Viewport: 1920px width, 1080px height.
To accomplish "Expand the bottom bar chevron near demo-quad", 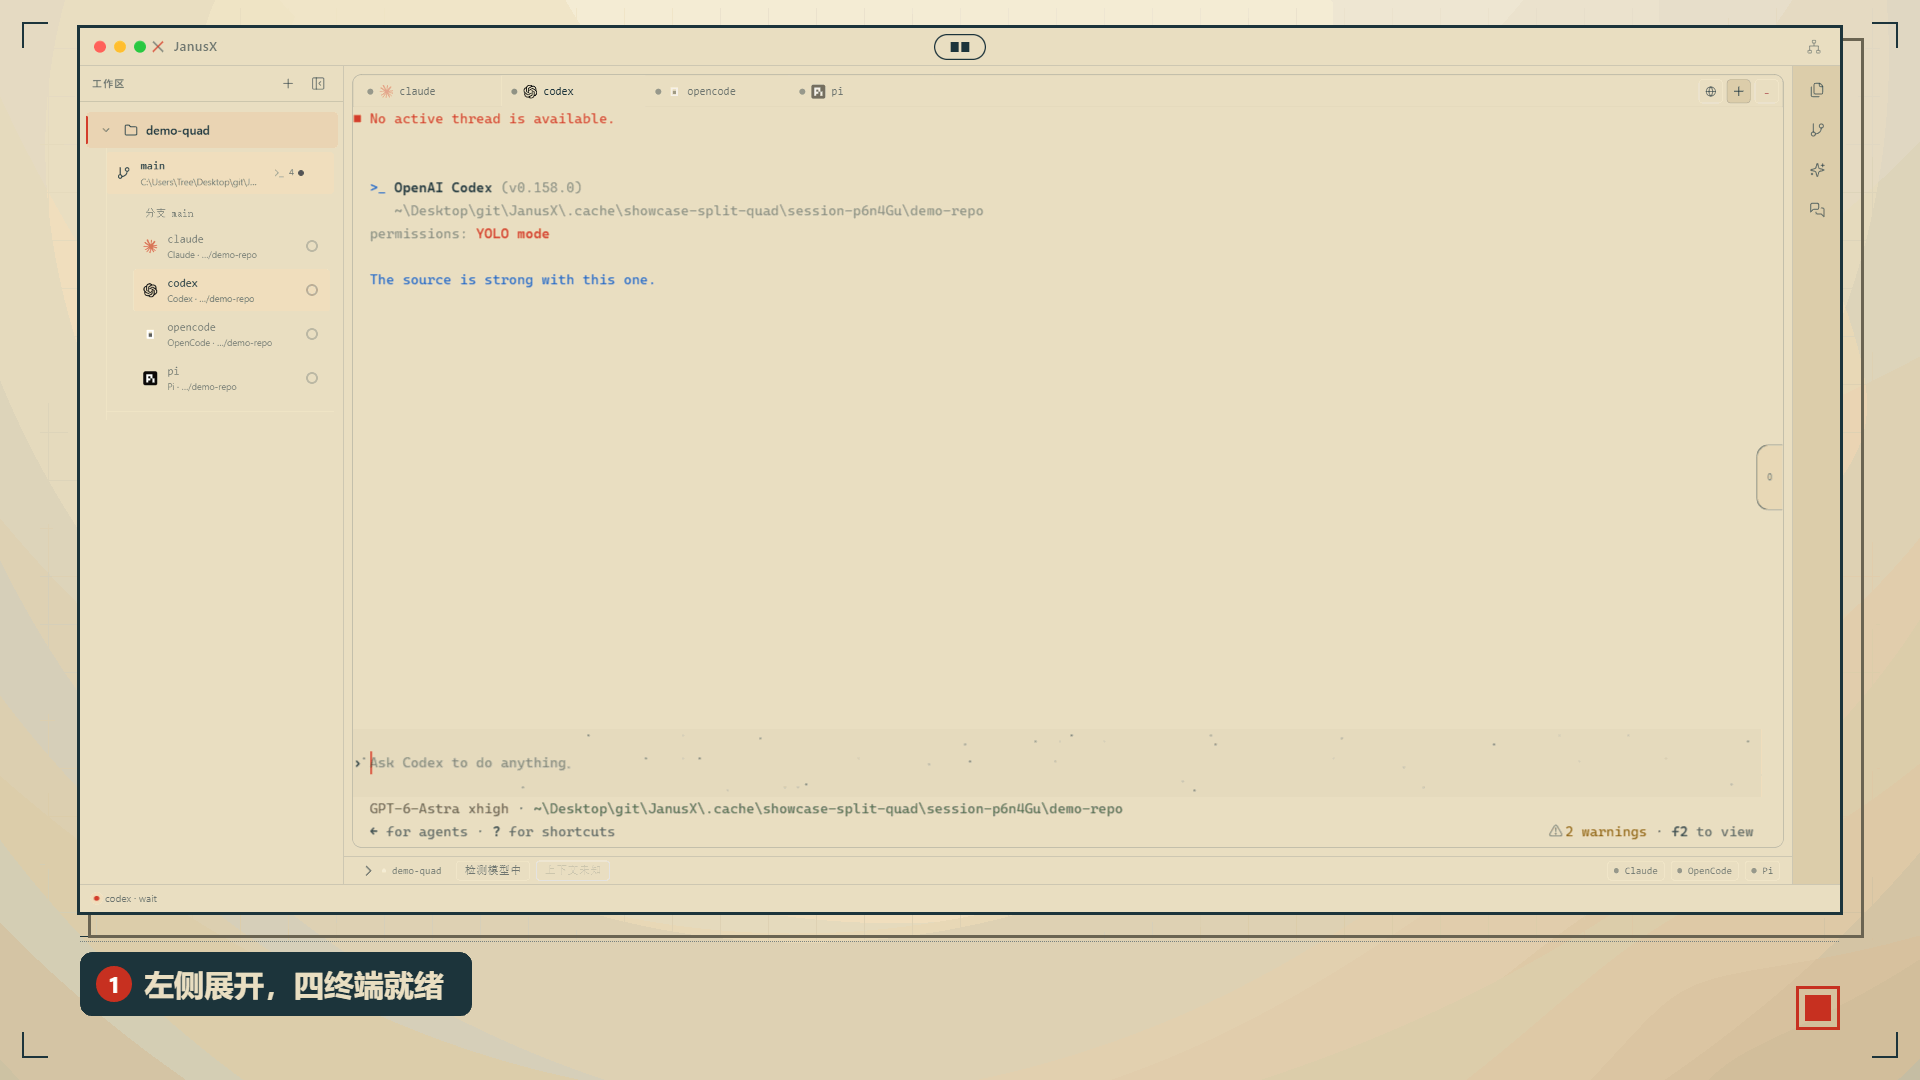I will tap(368, 871).
